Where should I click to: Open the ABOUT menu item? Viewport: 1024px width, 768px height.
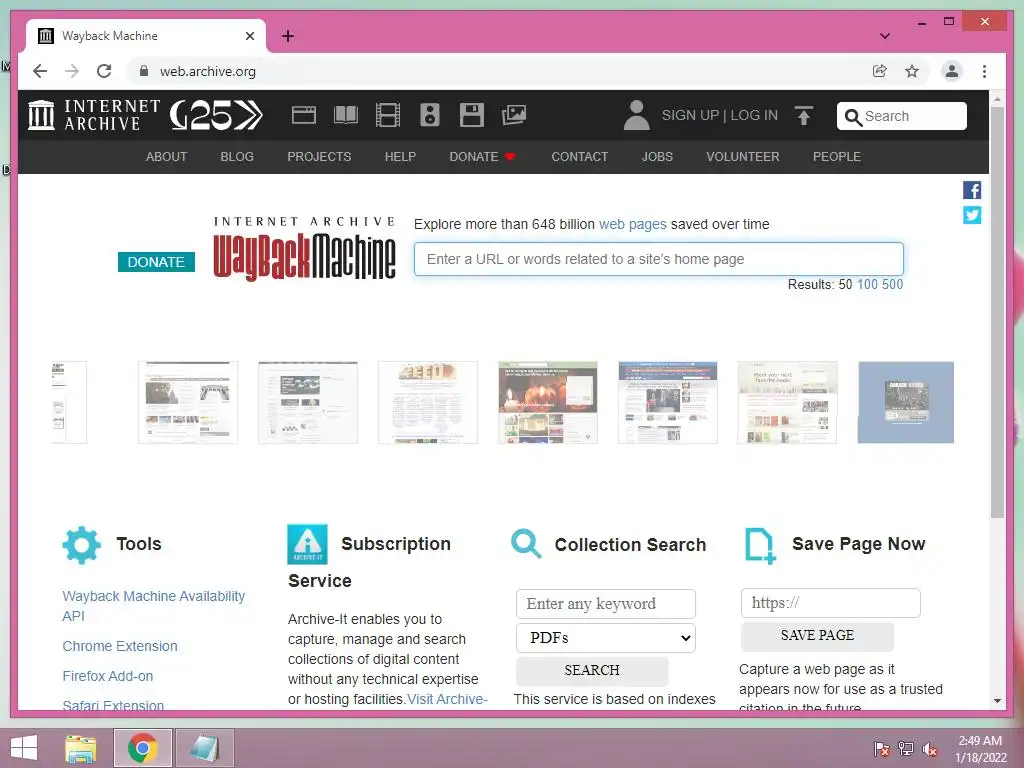(167, 157)
